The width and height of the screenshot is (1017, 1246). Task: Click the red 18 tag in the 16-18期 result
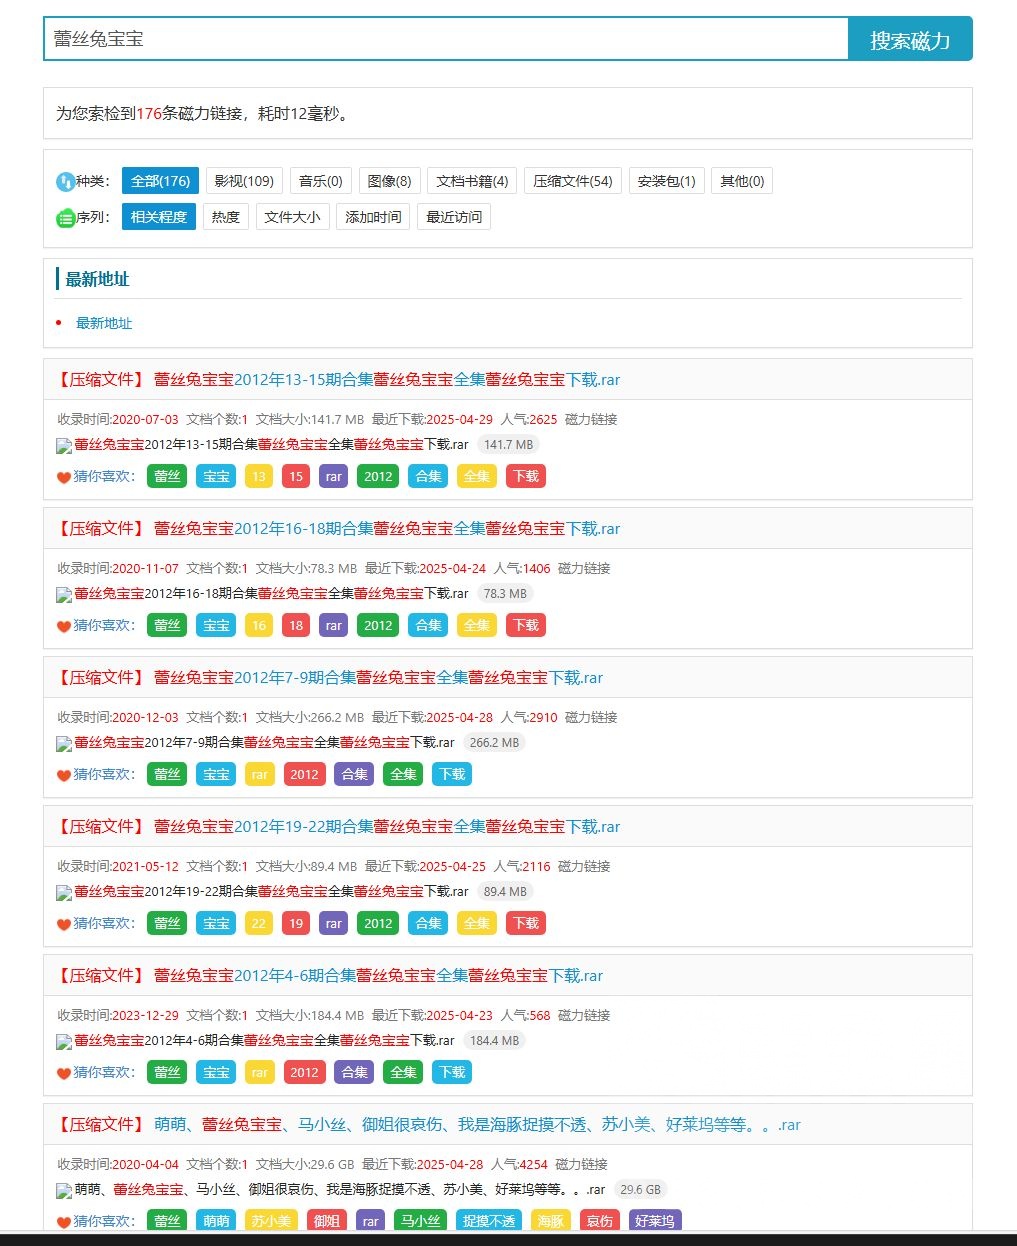(296, 625)
